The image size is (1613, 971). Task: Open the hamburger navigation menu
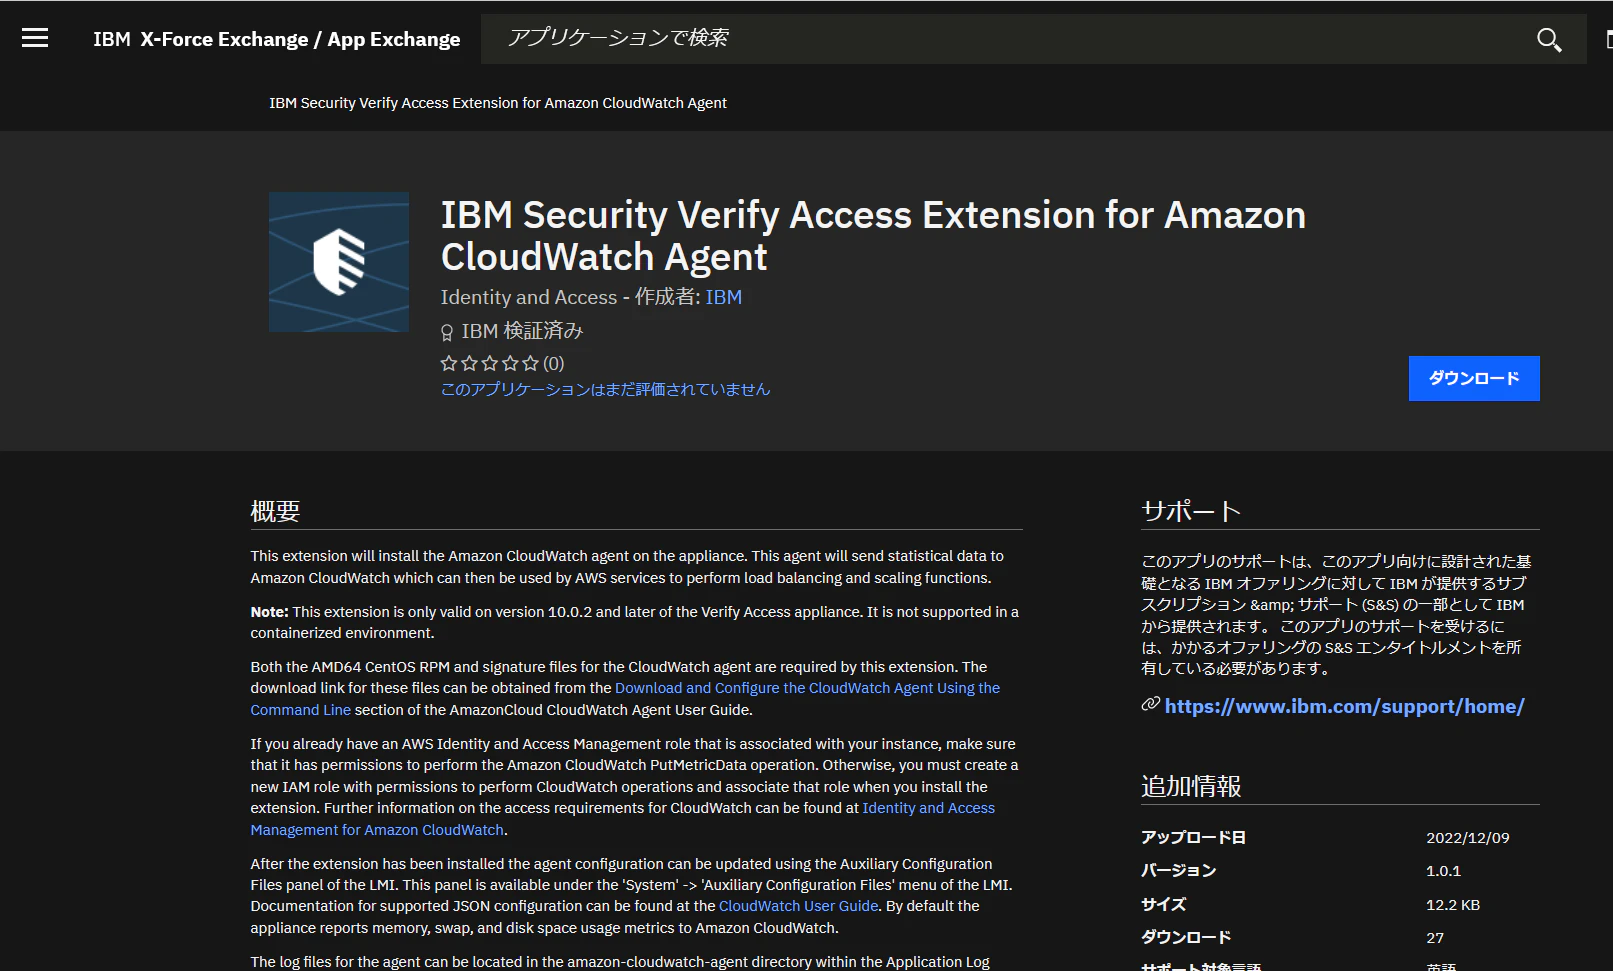(x=35, y=38)
